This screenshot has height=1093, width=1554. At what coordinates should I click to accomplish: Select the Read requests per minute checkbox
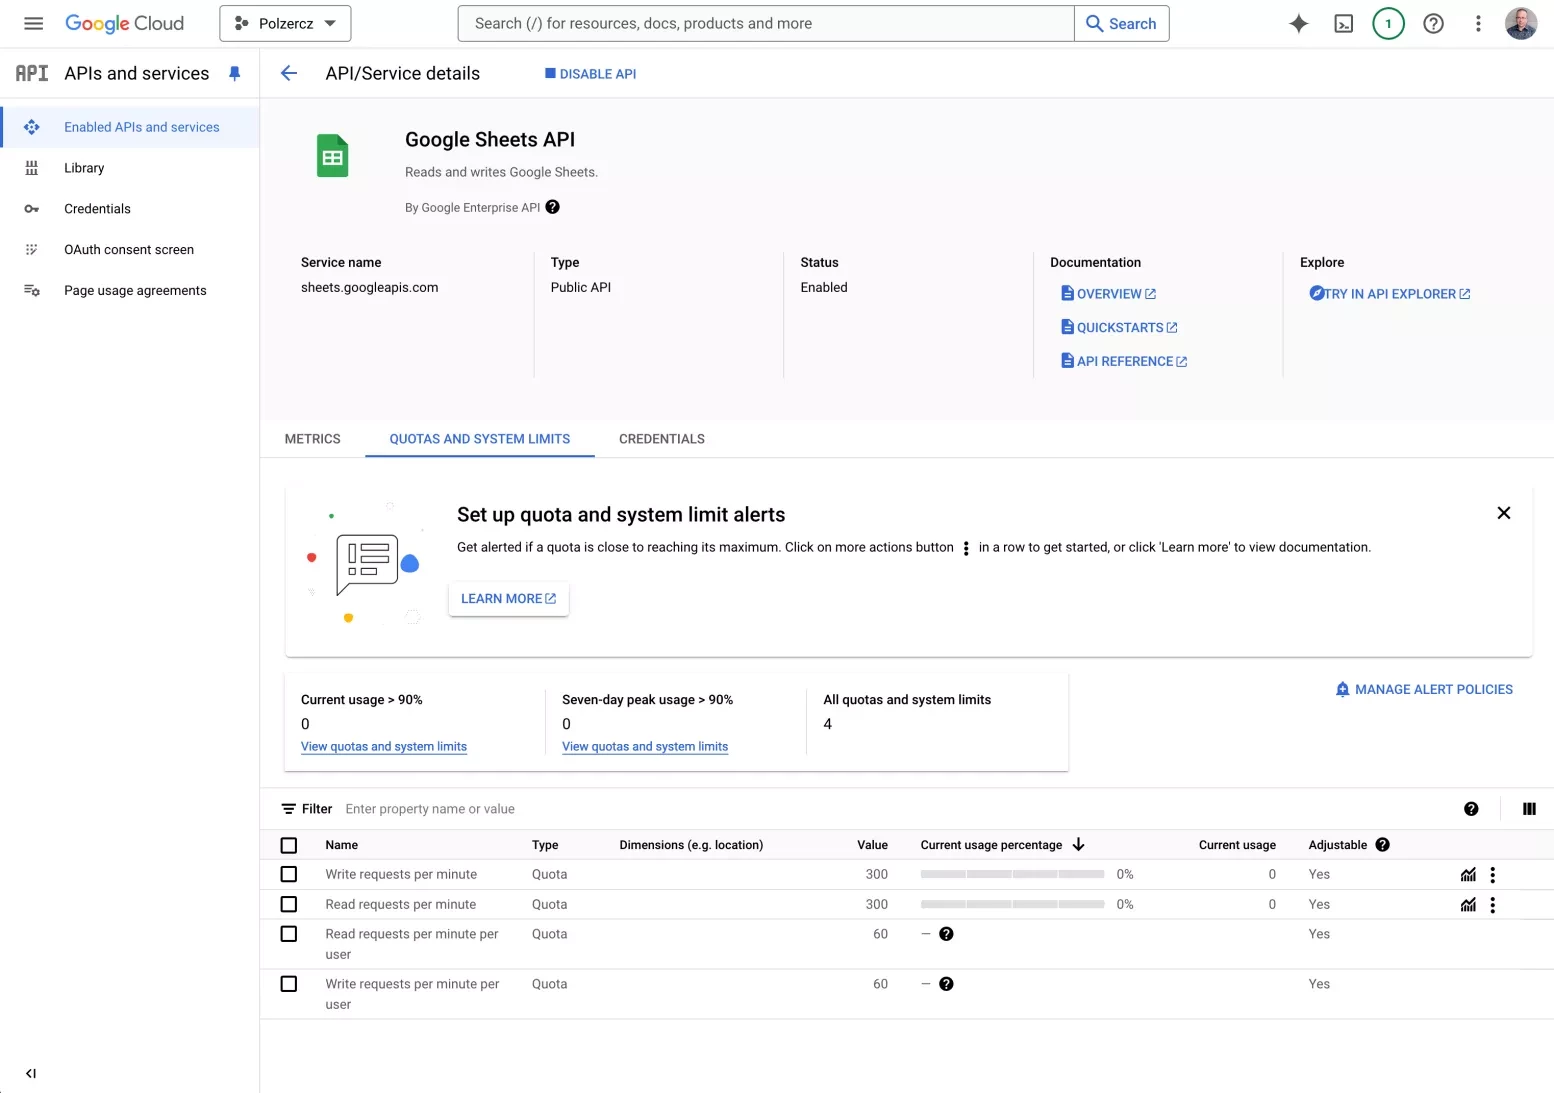click(289, 904)
